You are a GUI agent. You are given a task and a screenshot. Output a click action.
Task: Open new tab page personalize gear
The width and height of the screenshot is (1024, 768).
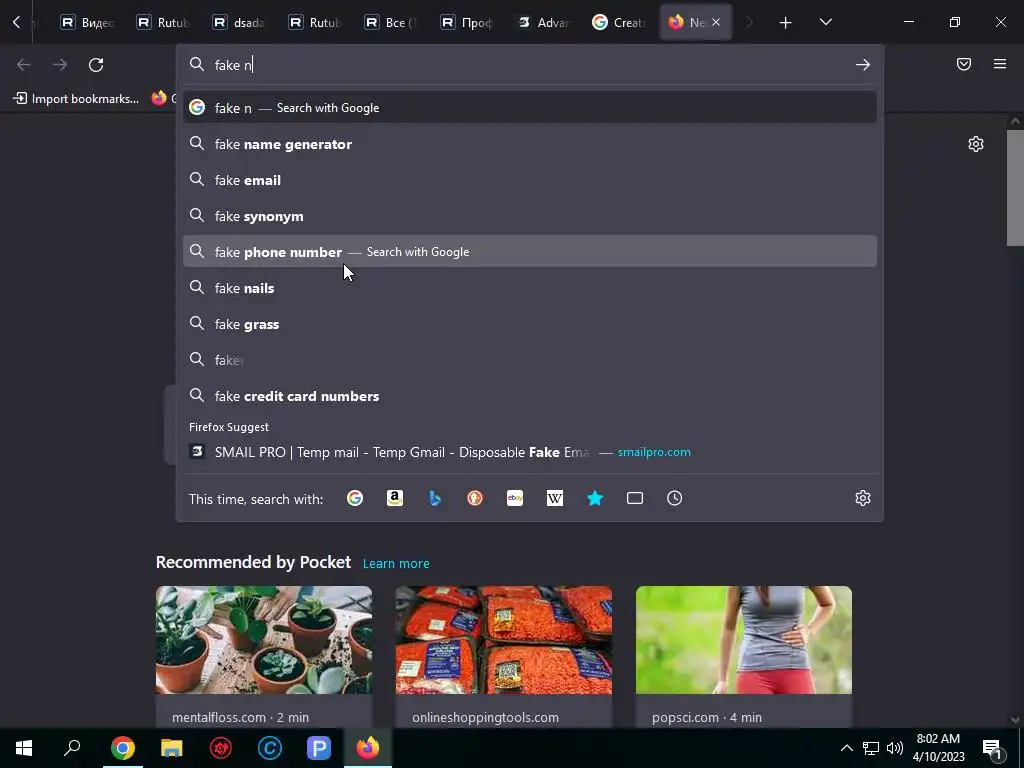976,144
